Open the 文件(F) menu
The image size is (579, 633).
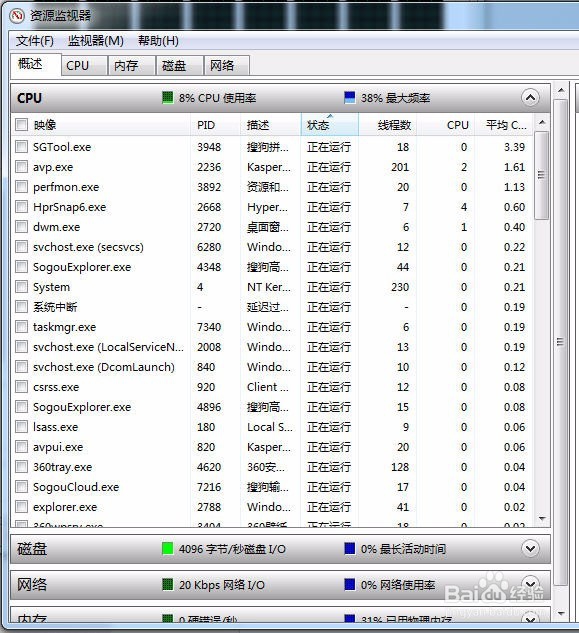[35, 41]
